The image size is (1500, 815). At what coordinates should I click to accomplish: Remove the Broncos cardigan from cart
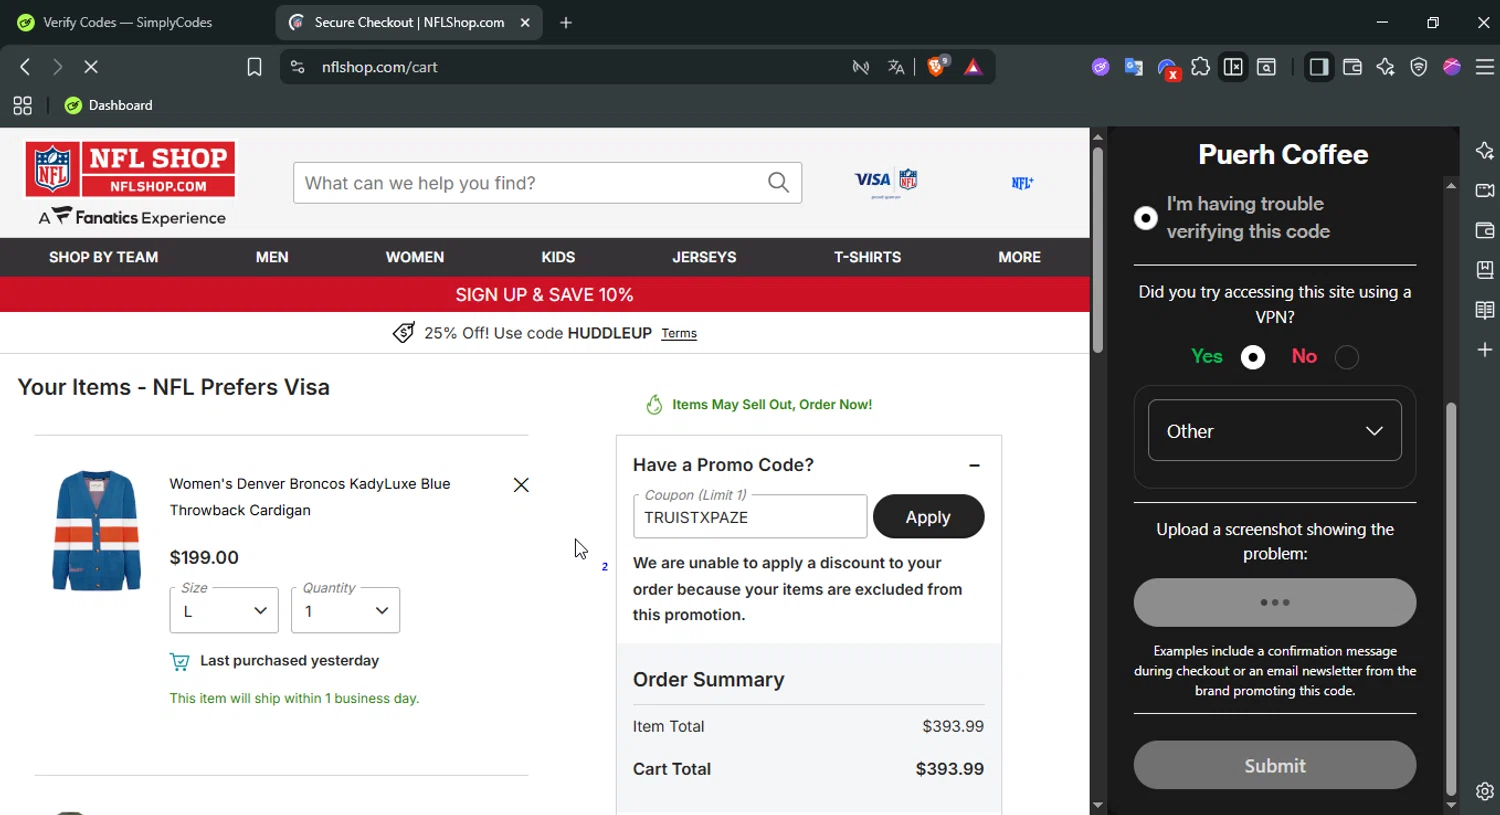coord(521,485)
